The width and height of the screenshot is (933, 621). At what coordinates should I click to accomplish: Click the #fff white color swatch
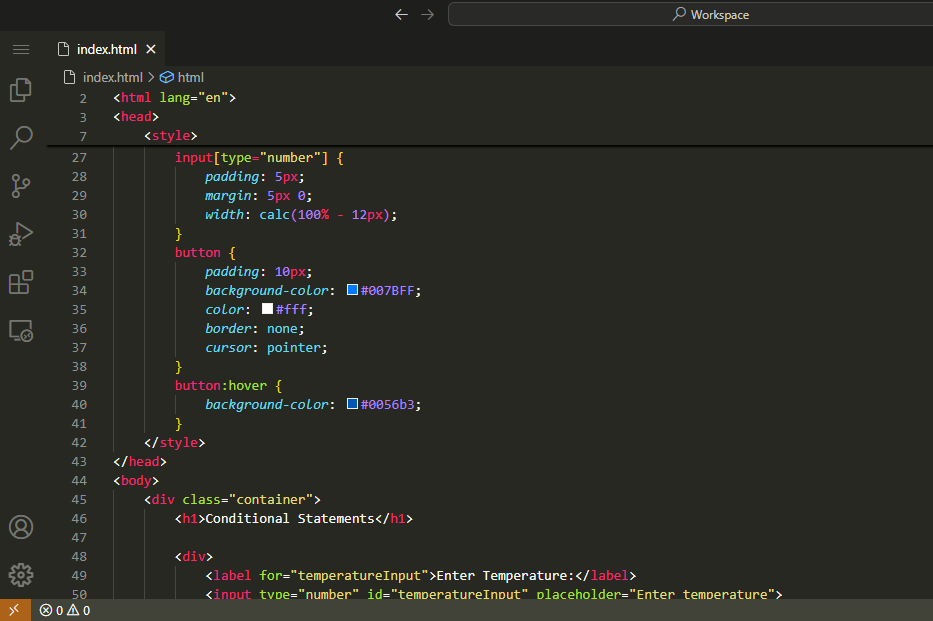point(267,310)
